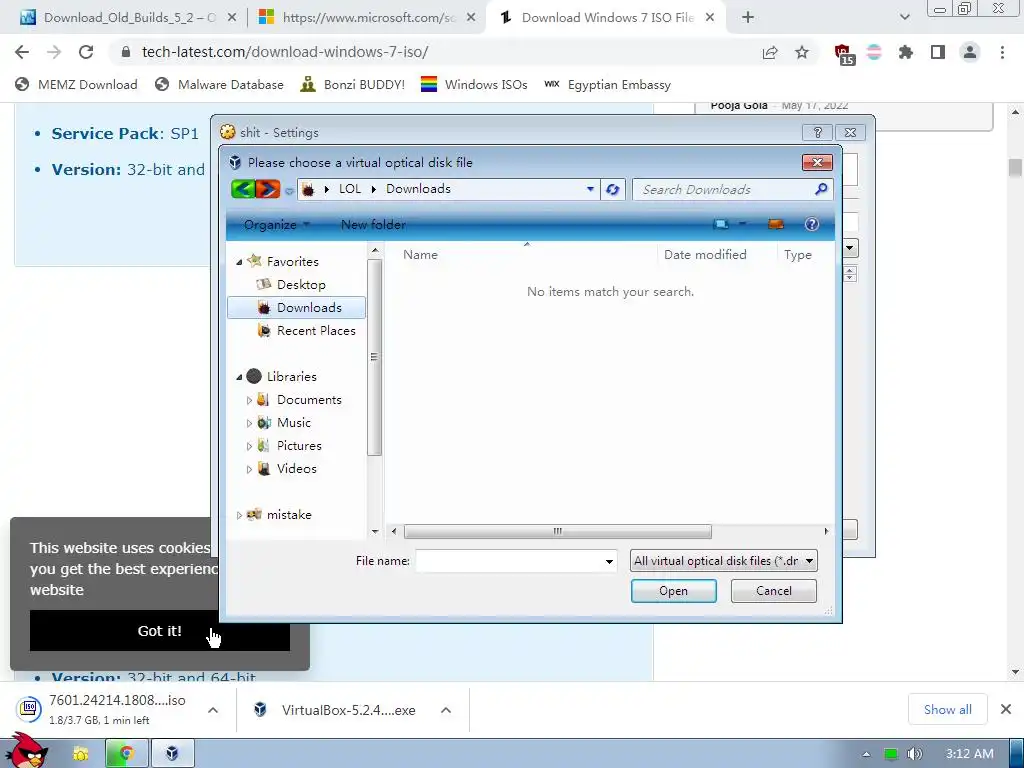Open Chrome side panel icon
The width and height of the screenshot is (1024, 768).
pyautogui.click(x=938, y=52)
